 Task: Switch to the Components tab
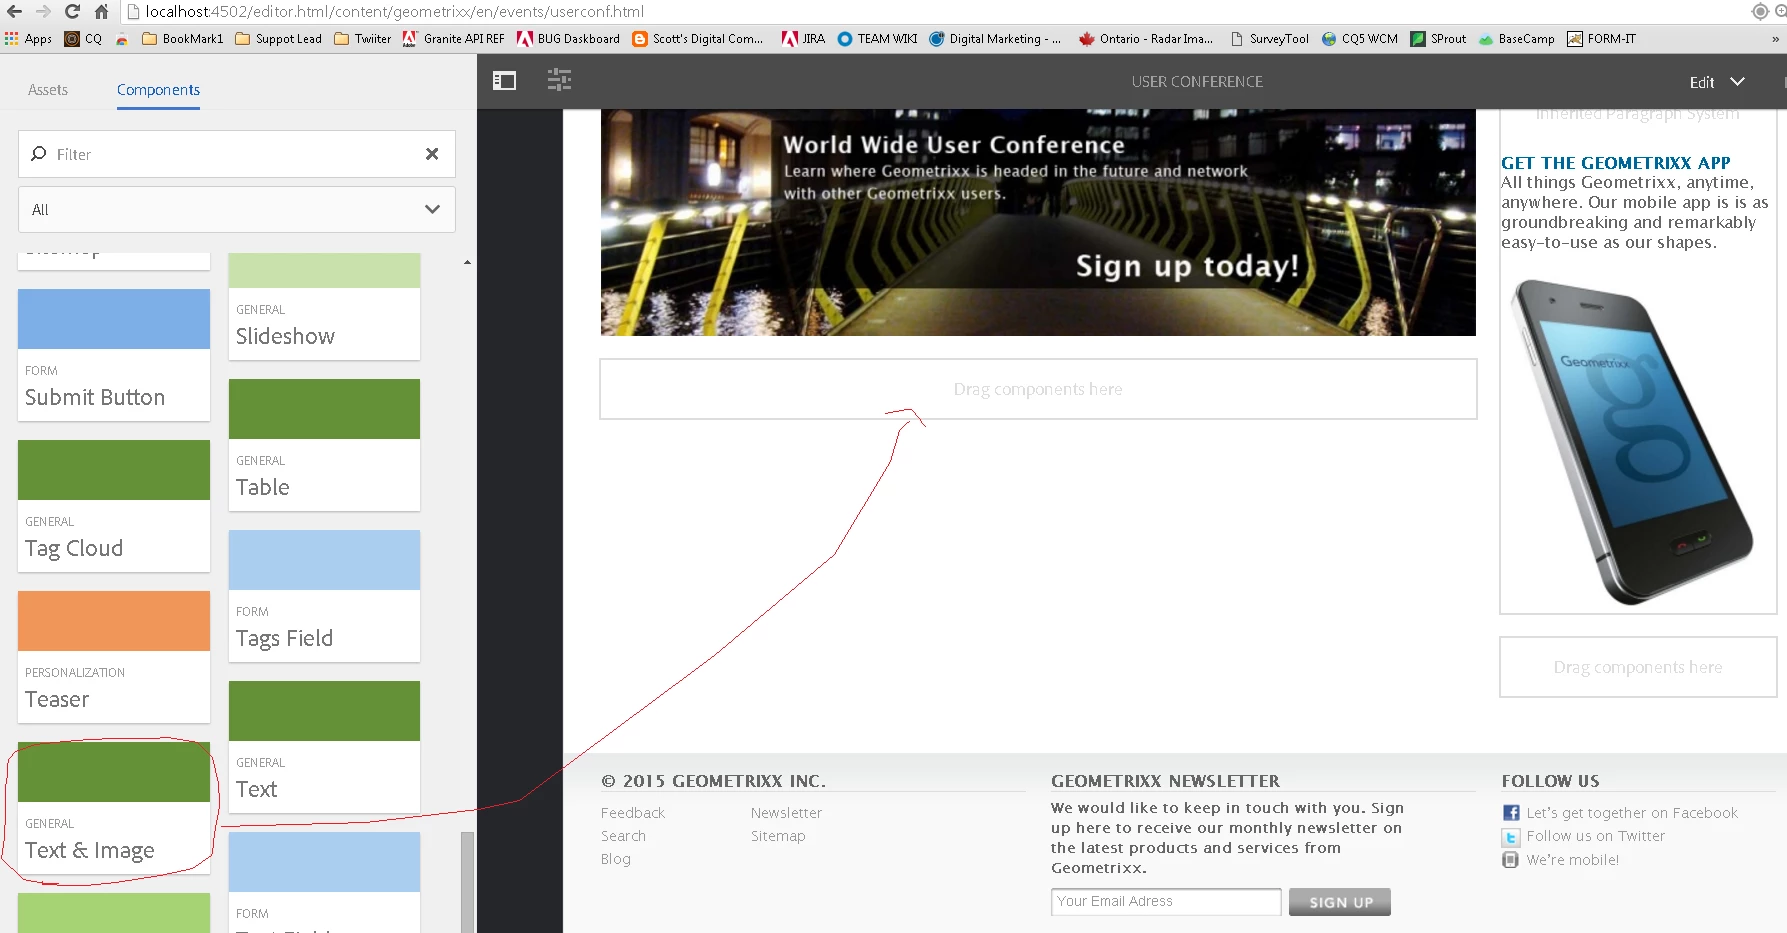(158, 90)
